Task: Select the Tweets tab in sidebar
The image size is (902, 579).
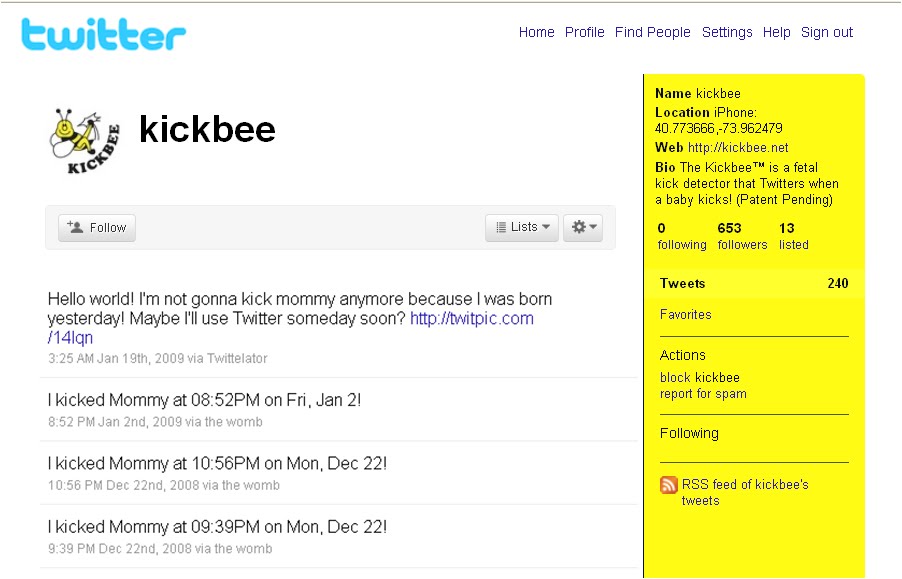Action: click(754, 283)
